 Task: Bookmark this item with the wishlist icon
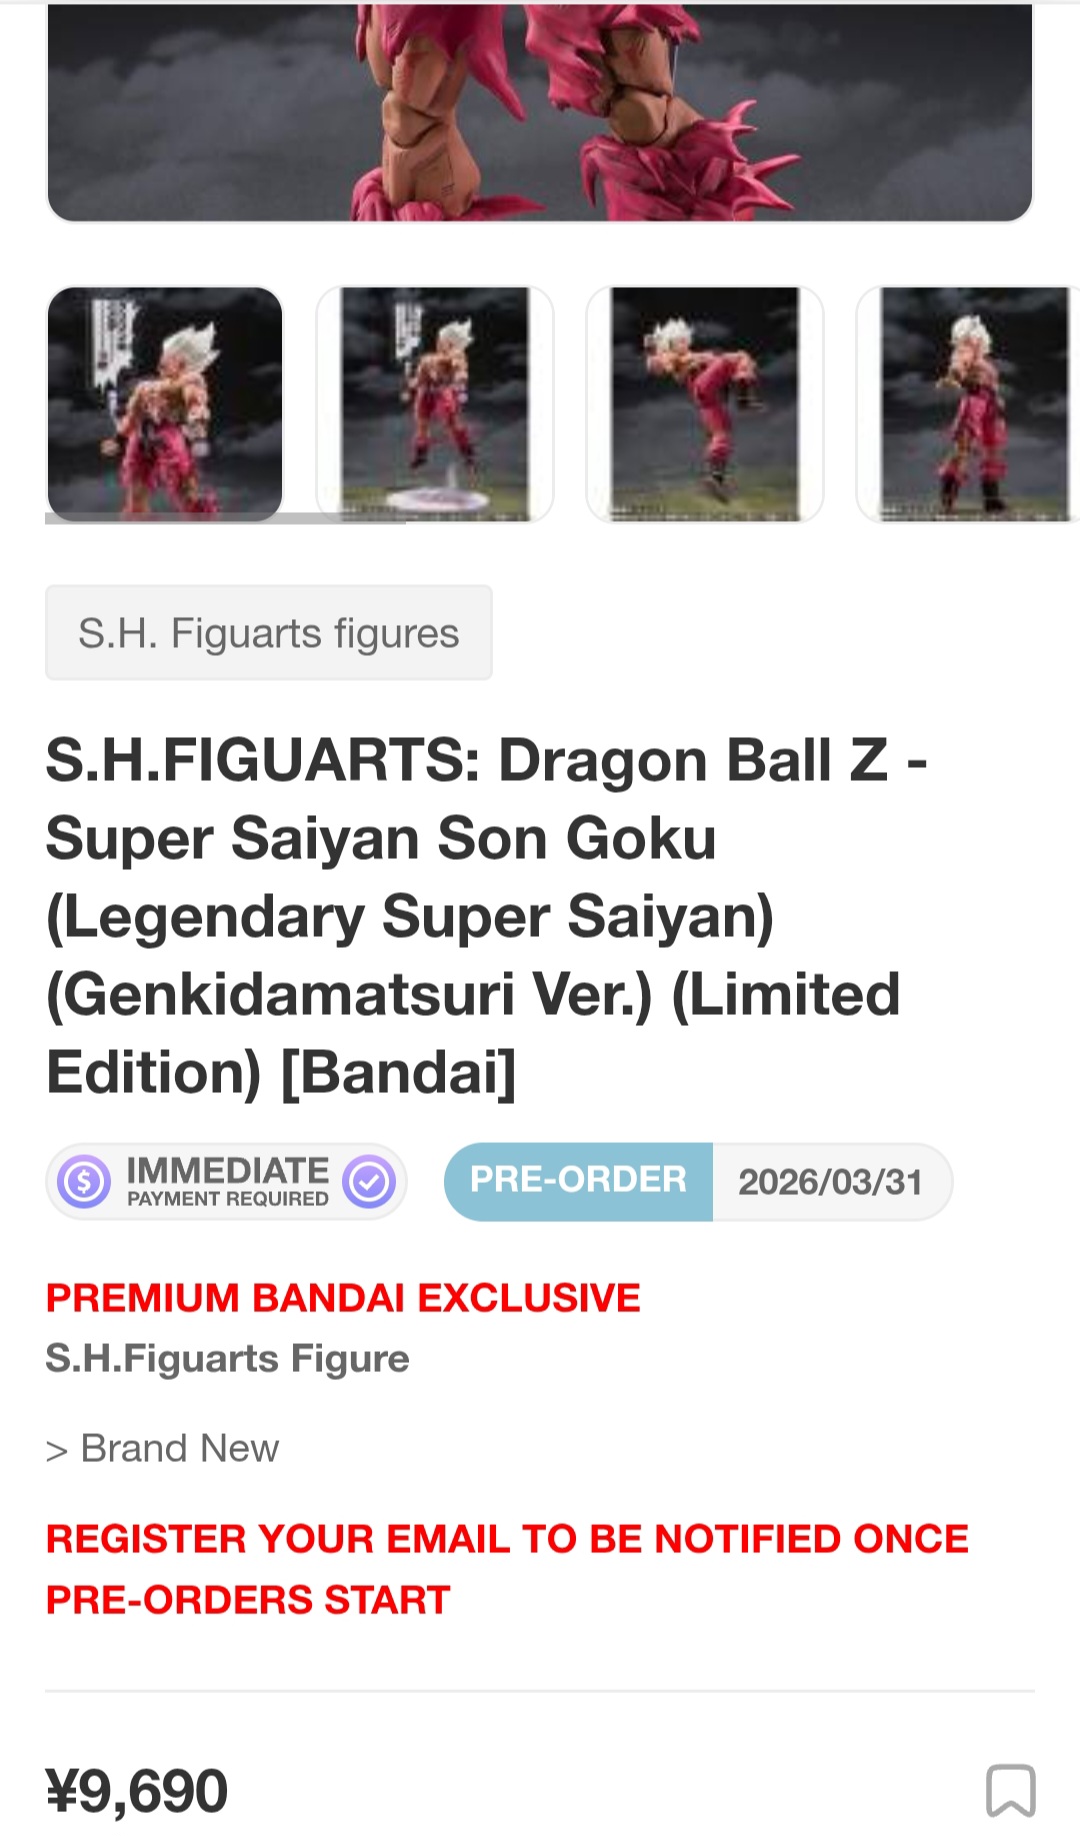[1010, 1790]
